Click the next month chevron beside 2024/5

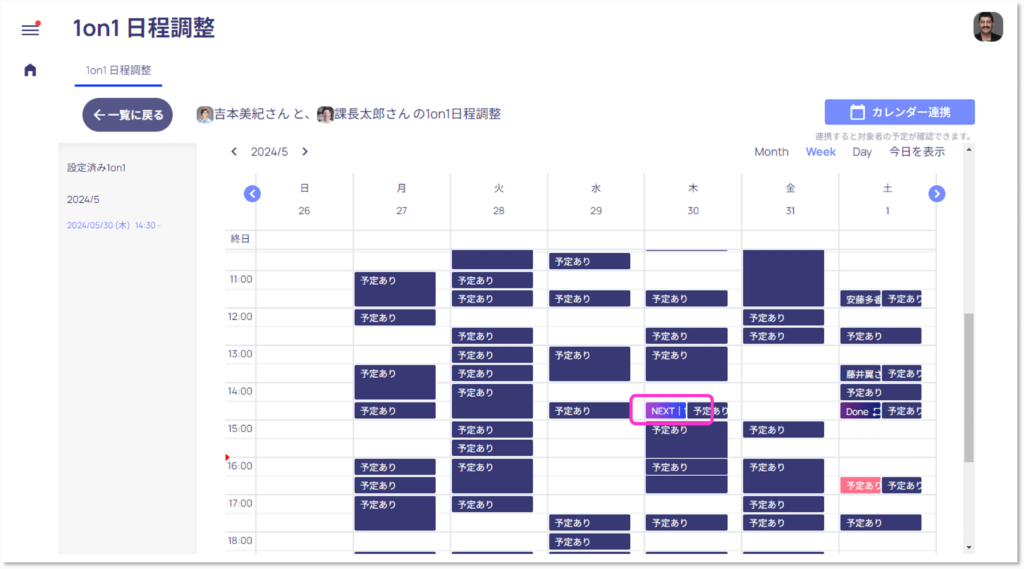(x=305, y=152)
